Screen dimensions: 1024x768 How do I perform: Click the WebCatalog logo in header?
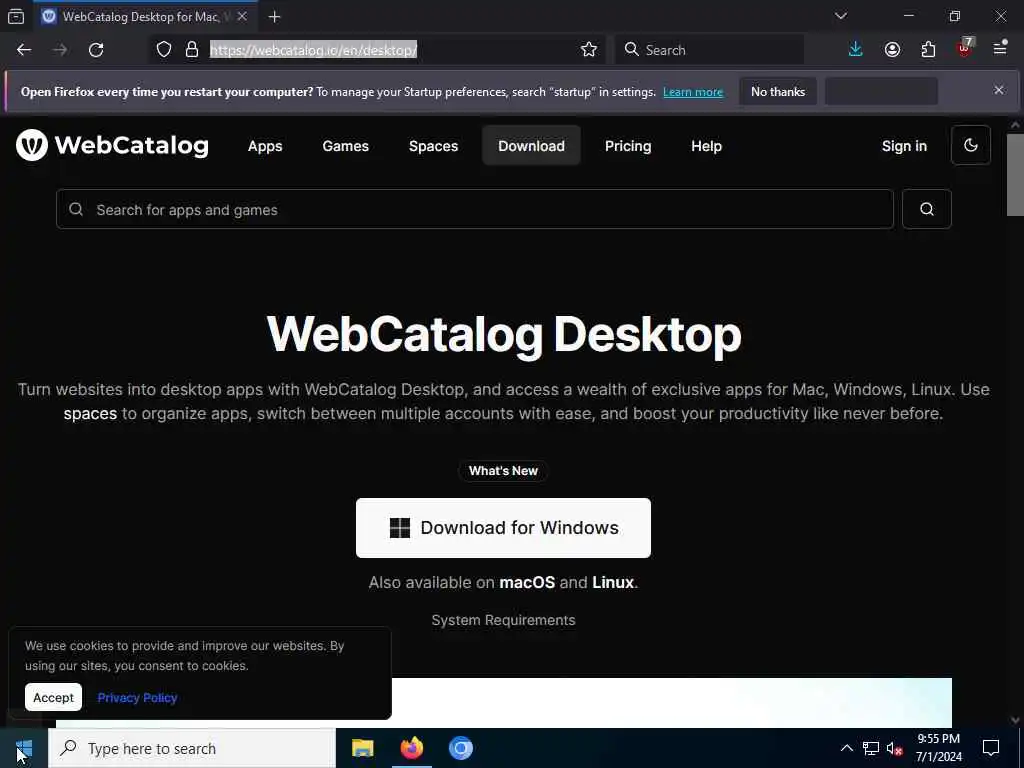pos(112,145)
